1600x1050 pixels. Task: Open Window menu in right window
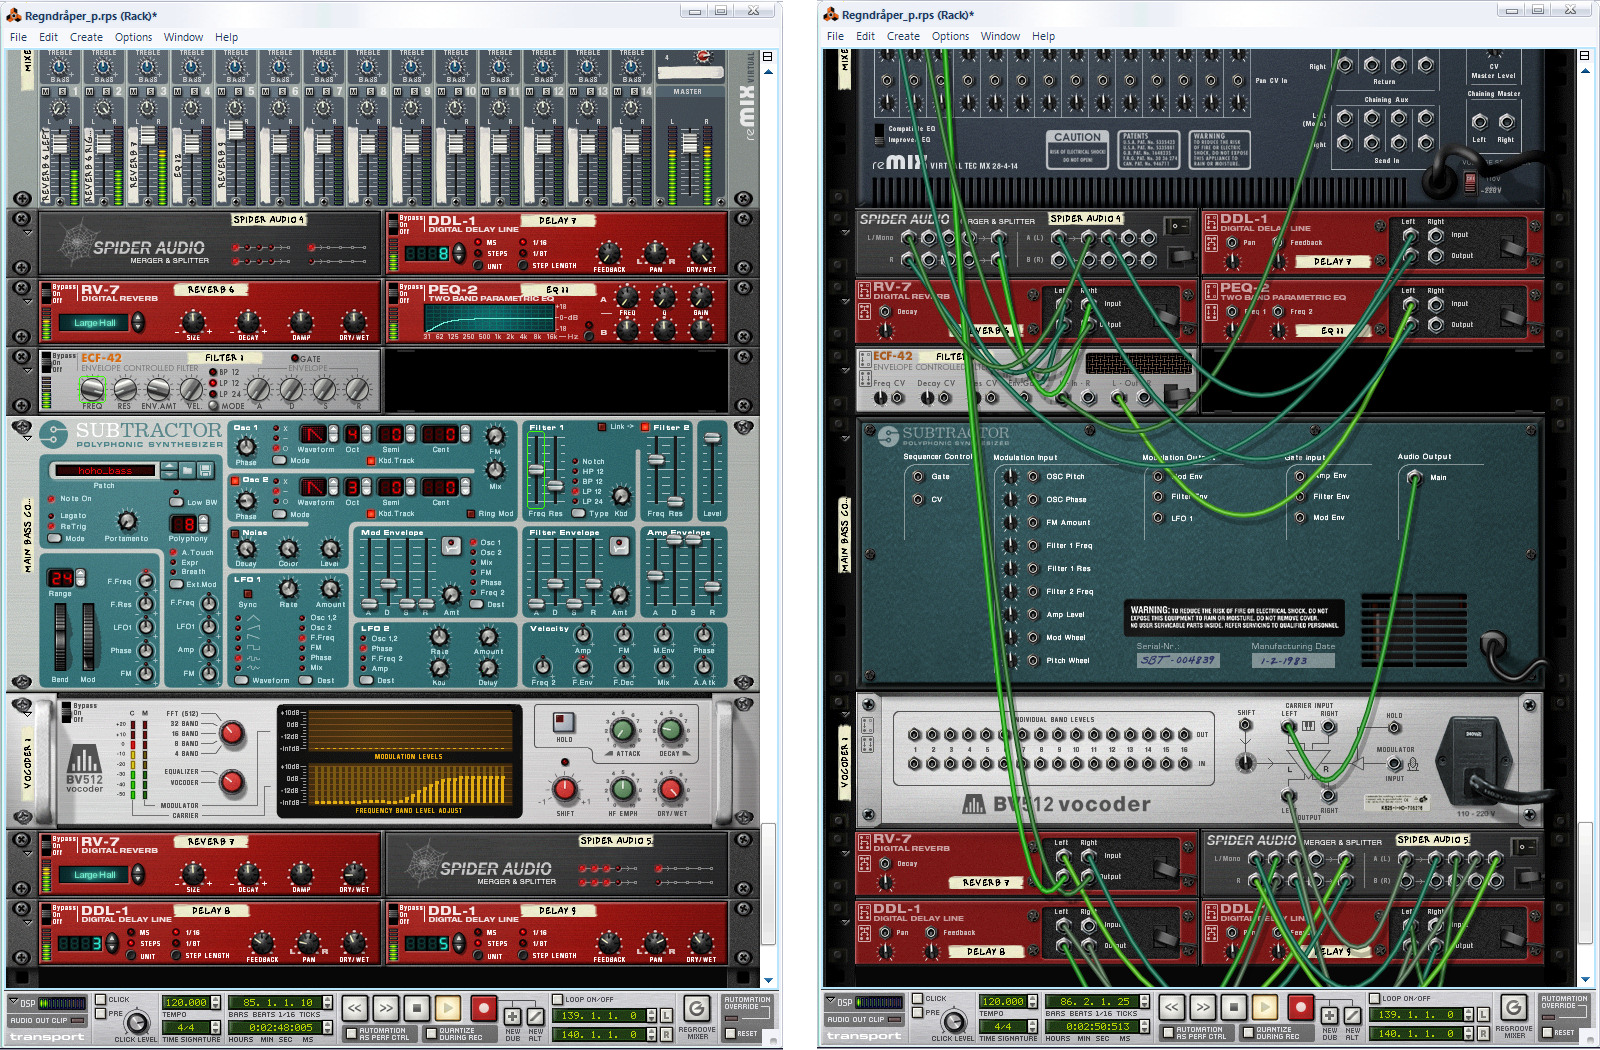(1000, 36)
